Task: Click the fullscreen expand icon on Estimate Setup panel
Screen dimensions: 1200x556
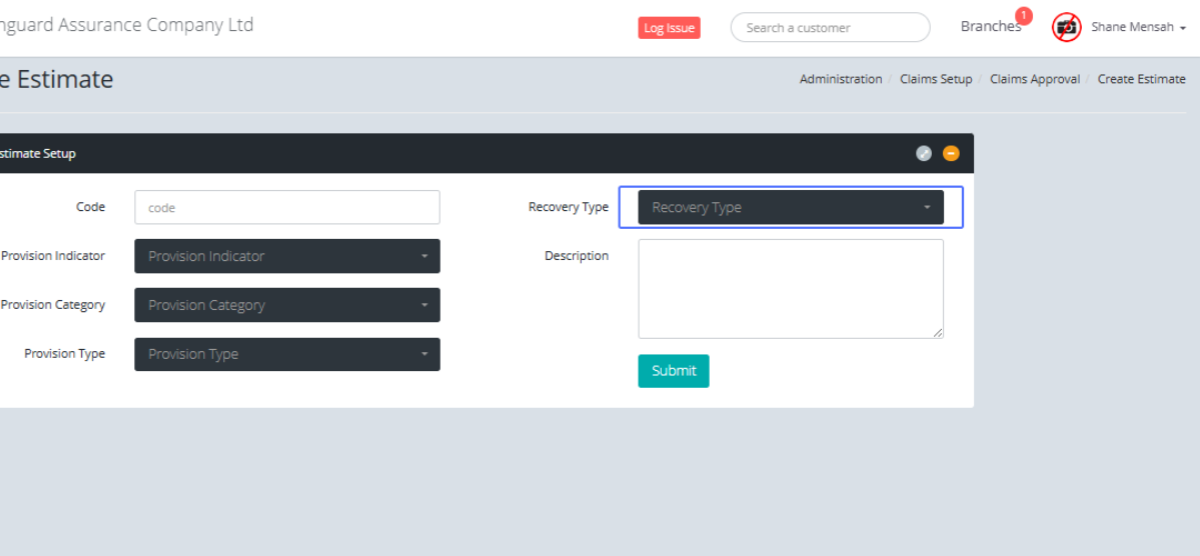Action: pyautogui.click(x=924, y=154)
